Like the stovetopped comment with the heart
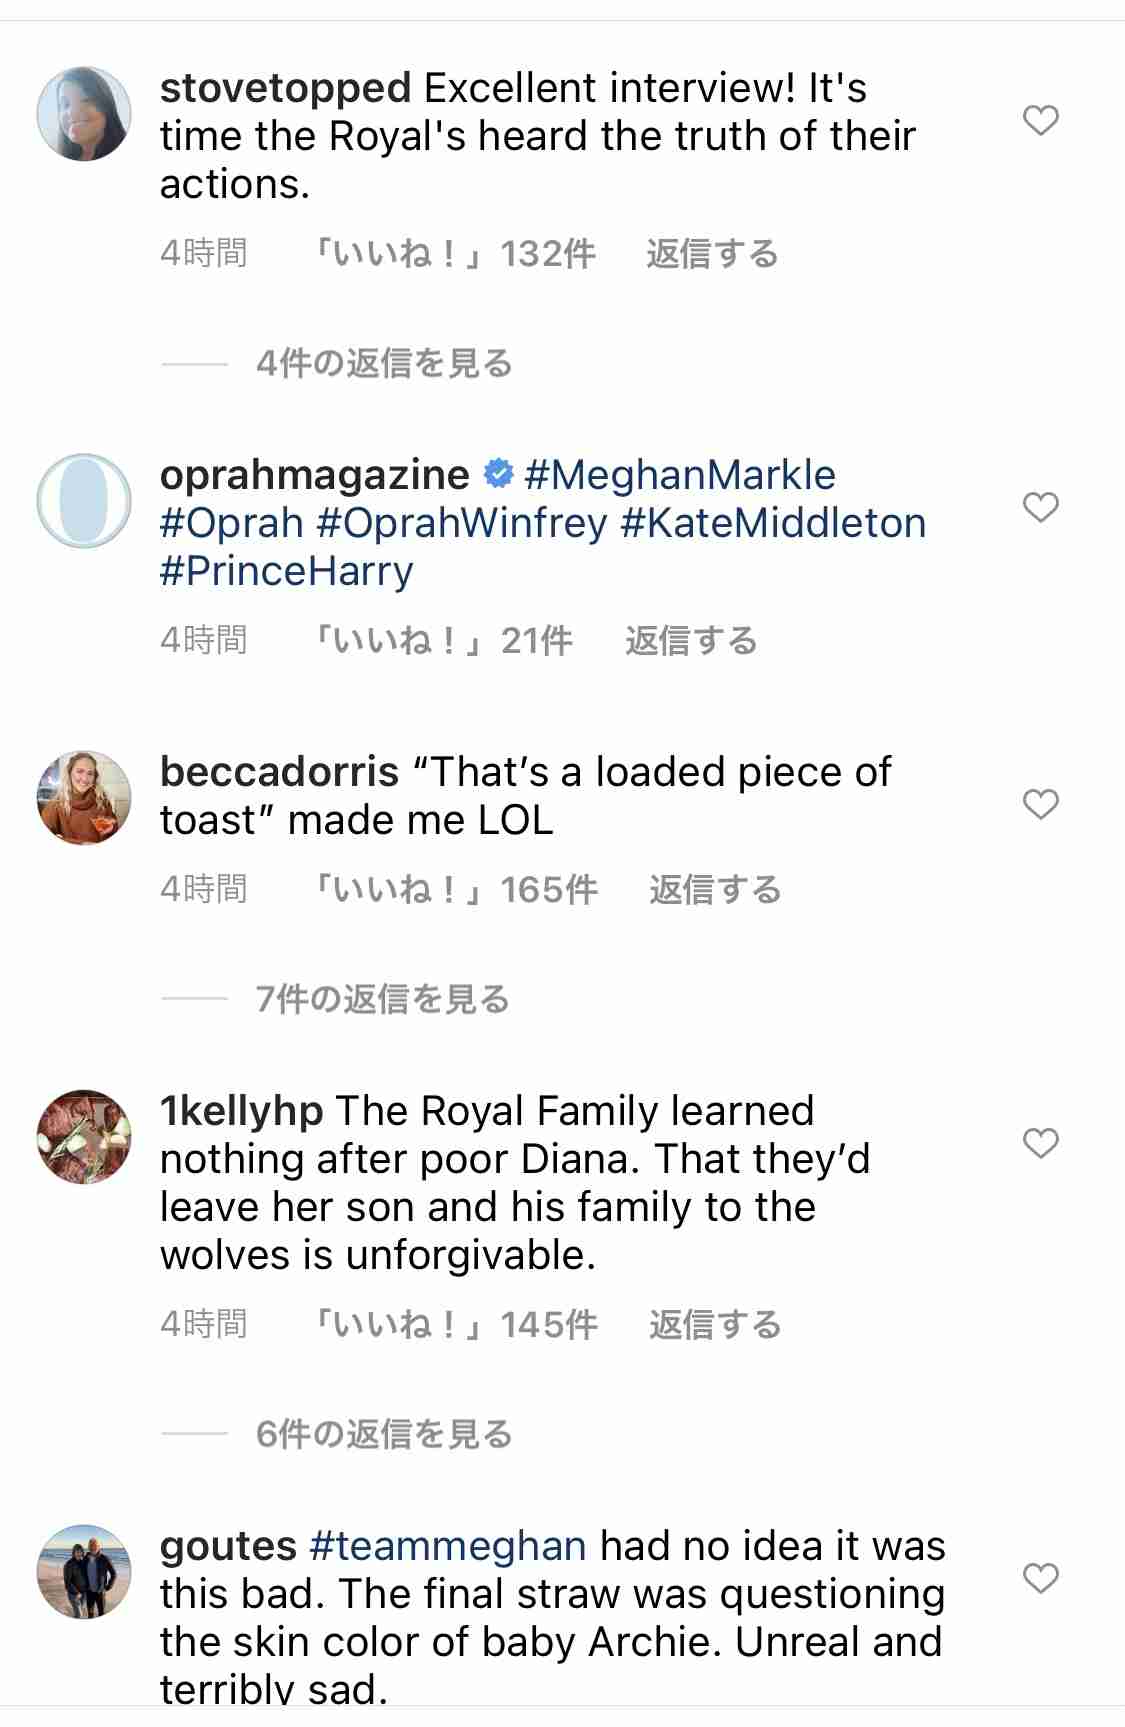 [1041, 121]
